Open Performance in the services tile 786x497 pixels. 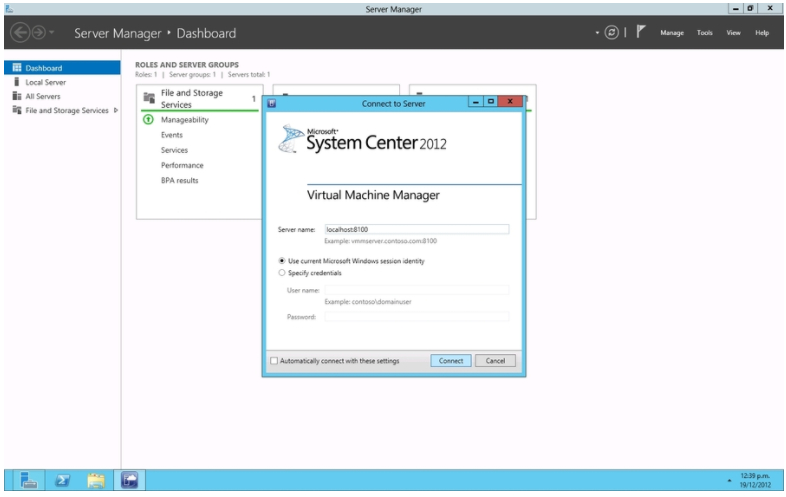(x=182, y=165)
